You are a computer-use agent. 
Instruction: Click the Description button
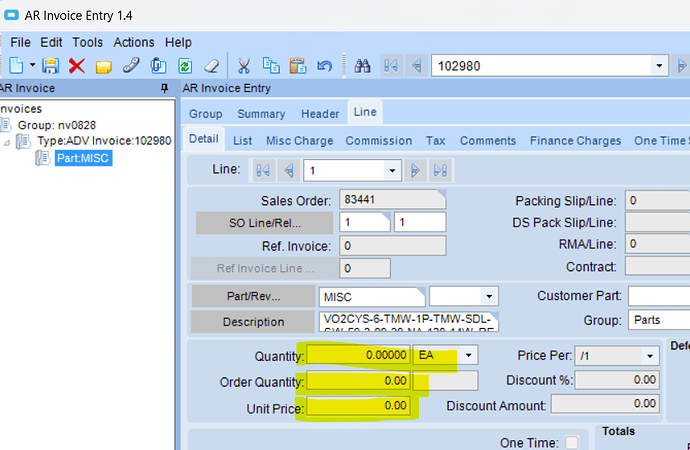point(253,322)
